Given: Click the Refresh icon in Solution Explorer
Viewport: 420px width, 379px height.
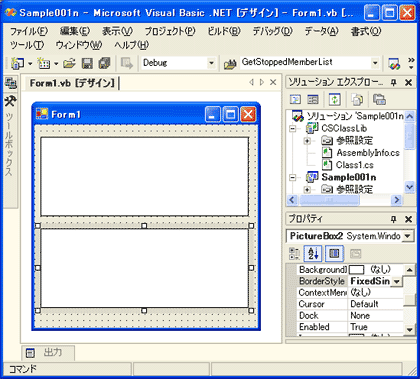Looking at the screenshot, I should [335, 99].
